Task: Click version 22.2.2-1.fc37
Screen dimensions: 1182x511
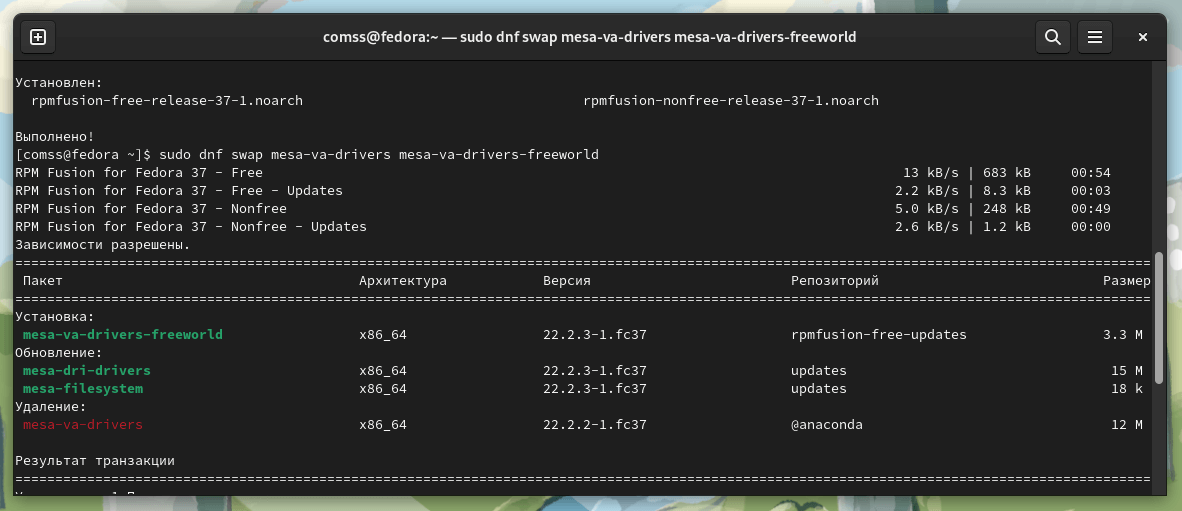Action: pyautogui.click(x=595, y=425)
